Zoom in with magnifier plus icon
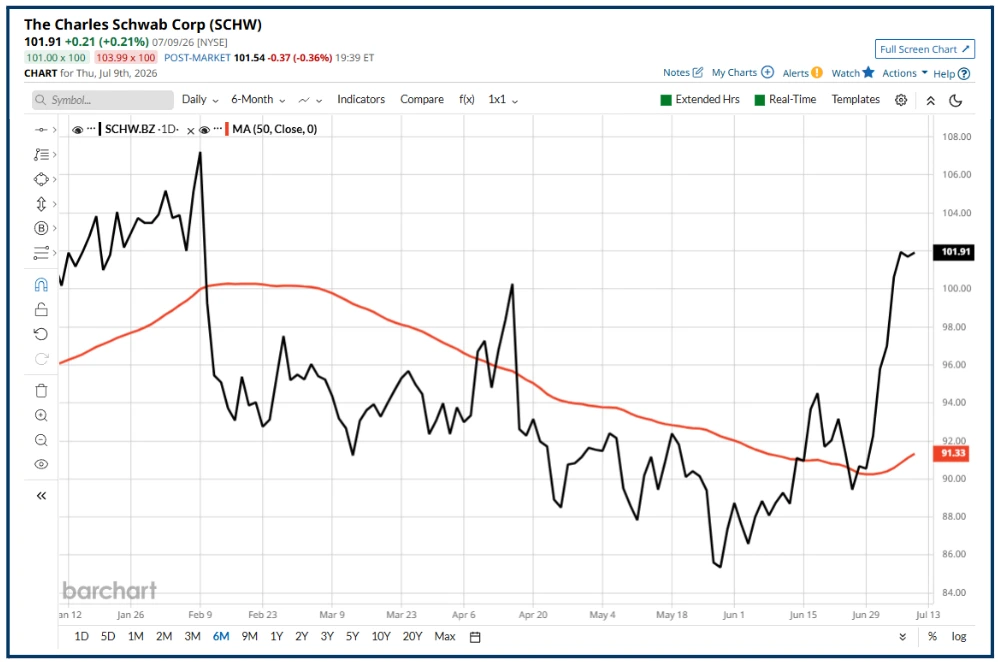 (41, 416)
